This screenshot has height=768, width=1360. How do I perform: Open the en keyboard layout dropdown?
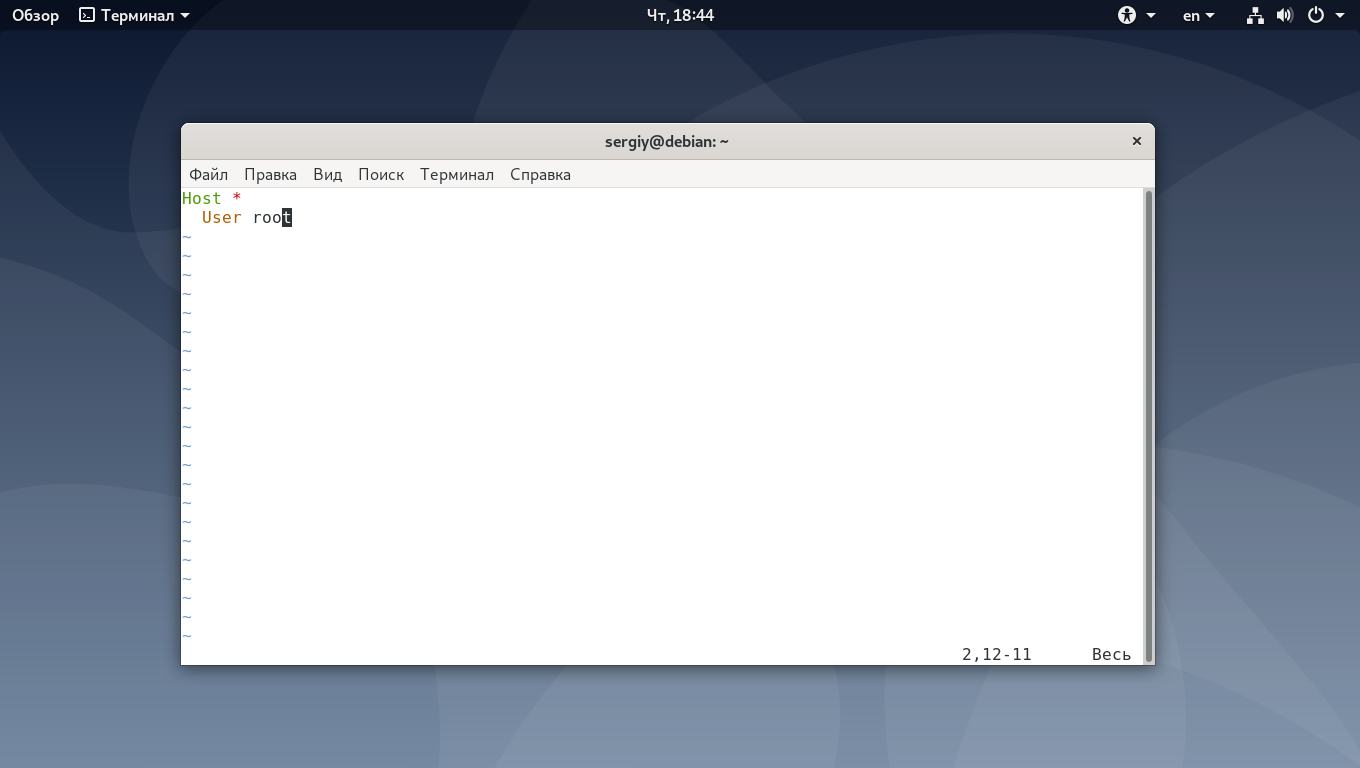click(x=1199, y=15)
